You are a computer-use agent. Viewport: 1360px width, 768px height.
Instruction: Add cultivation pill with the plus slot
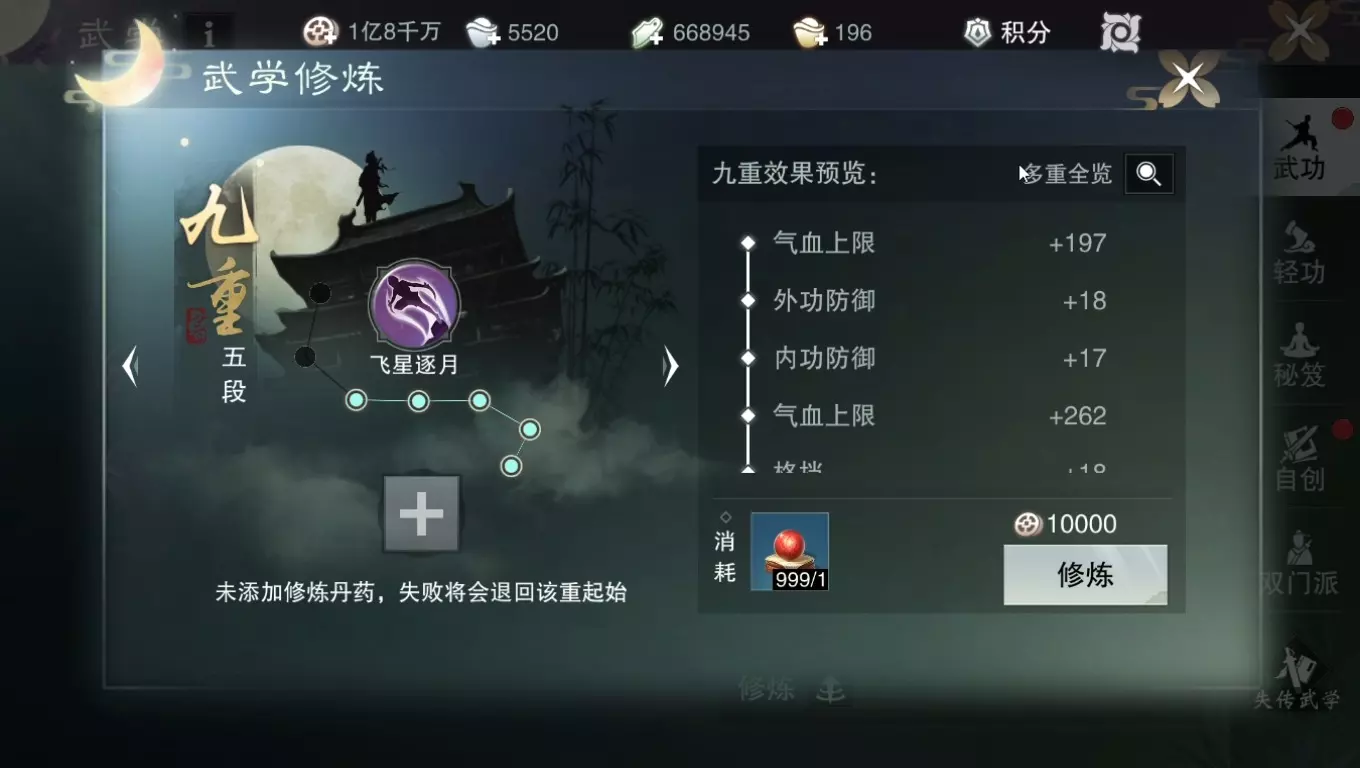coord(421,514)
